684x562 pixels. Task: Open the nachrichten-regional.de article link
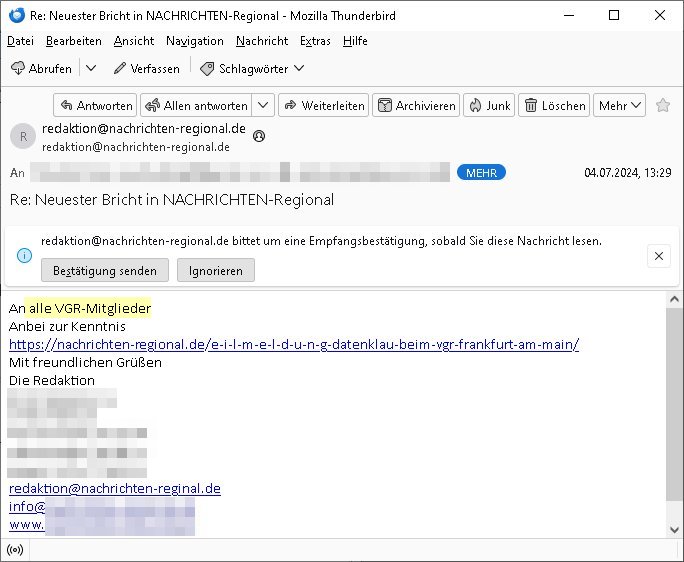[294, 345]
